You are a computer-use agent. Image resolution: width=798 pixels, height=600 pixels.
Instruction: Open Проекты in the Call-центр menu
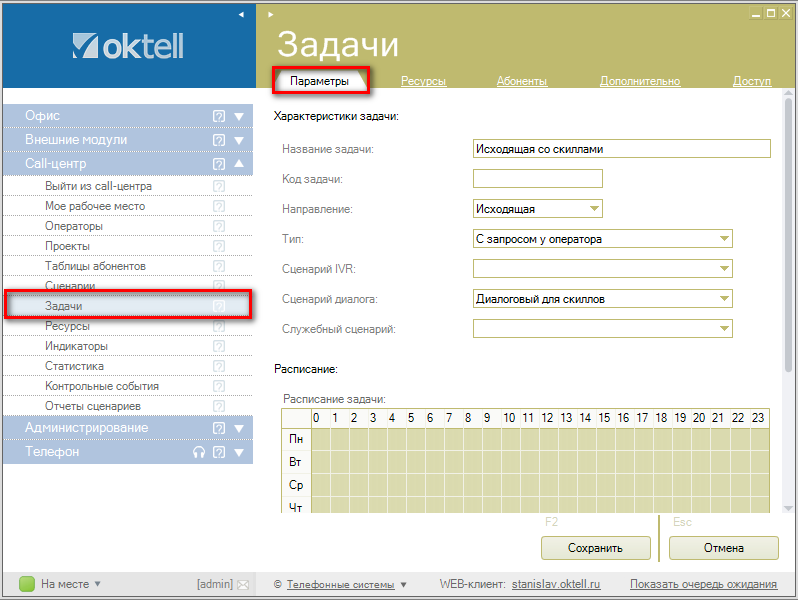point(68,246)
